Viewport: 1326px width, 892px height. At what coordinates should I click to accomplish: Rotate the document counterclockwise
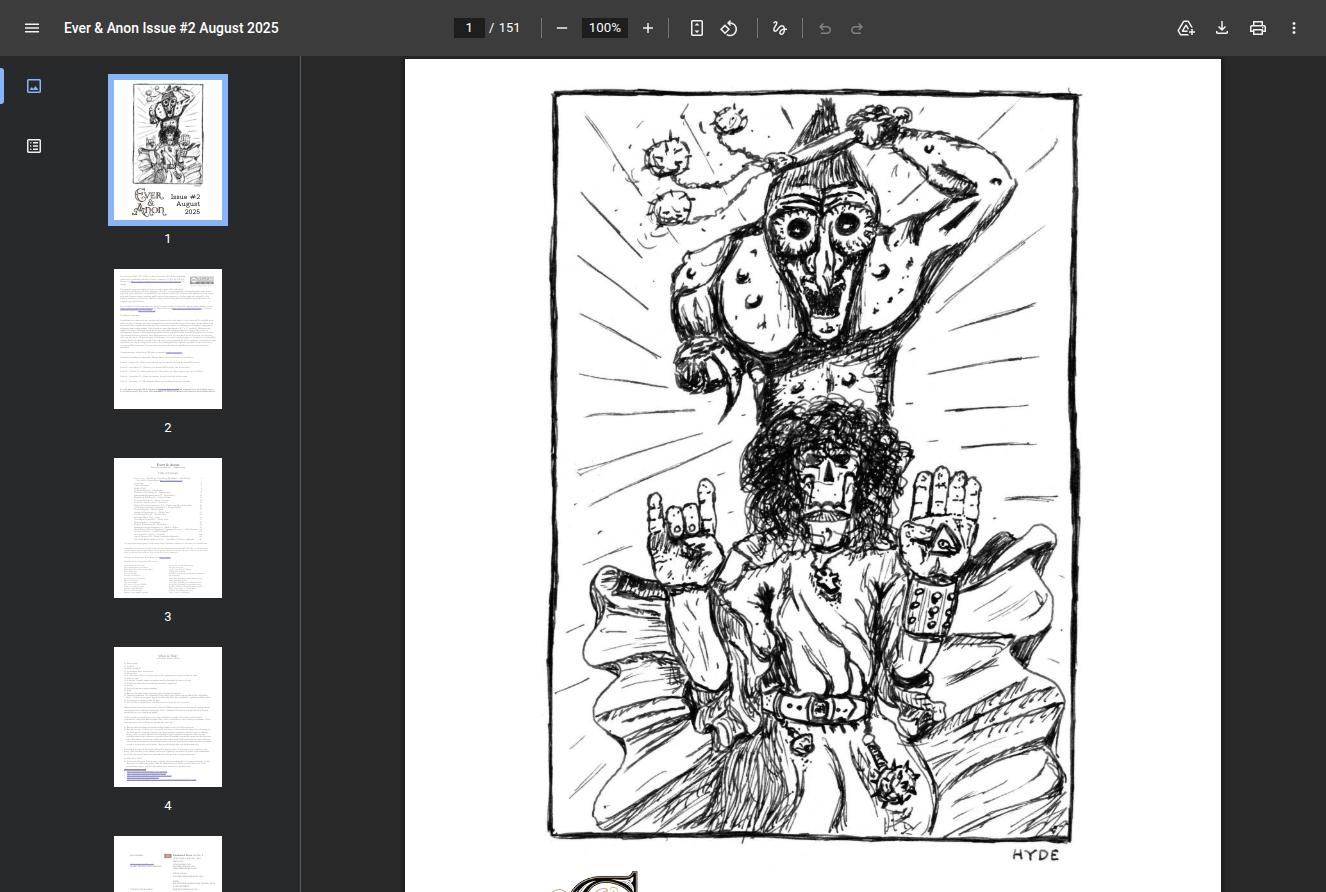coord(729,28)
